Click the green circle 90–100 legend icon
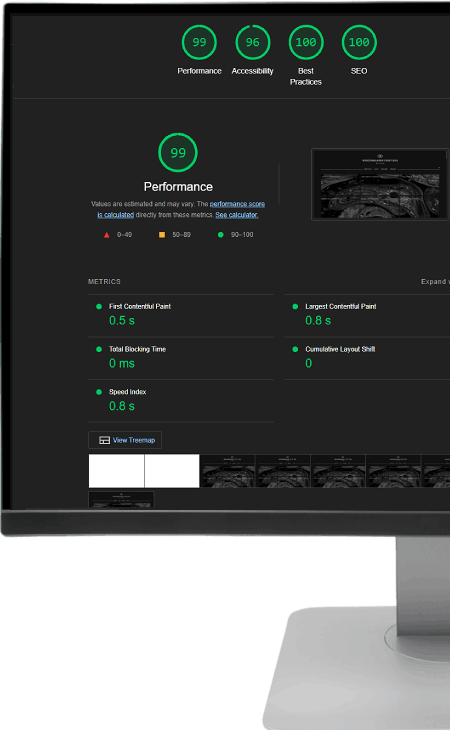 (x=221, y=235)
